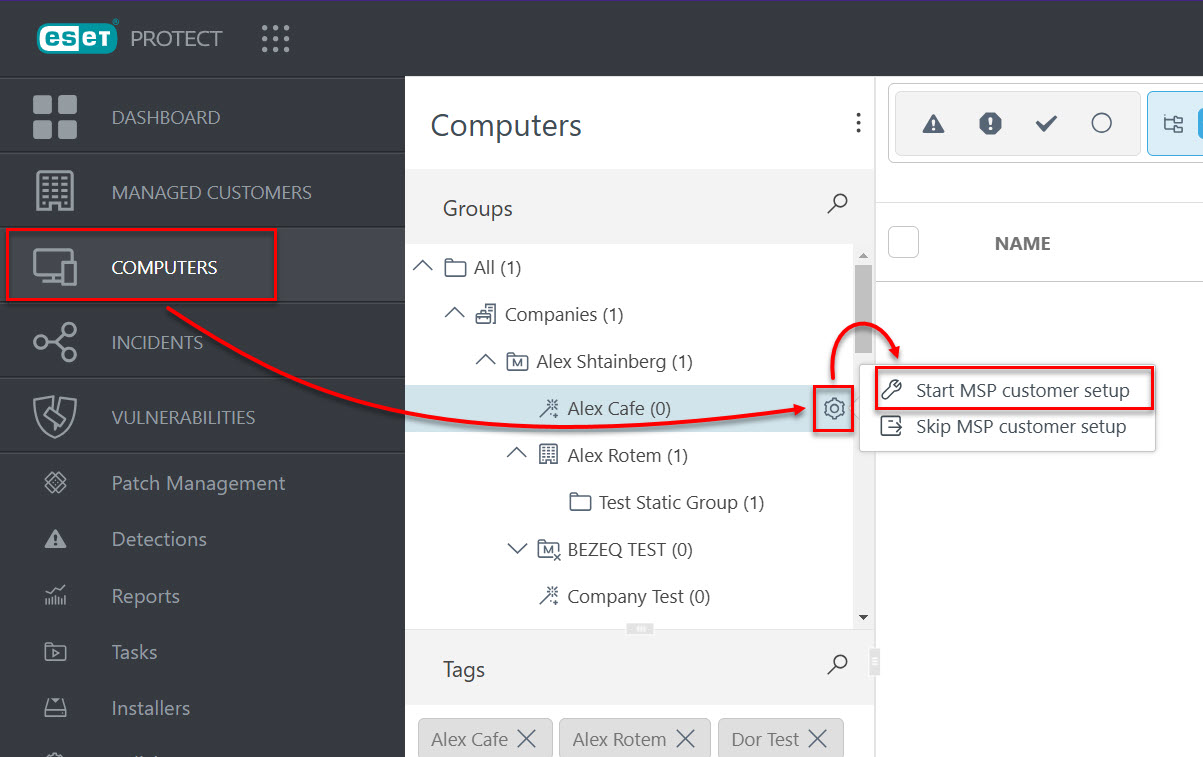Collapse the Alex Rotem (1) node
The width and height of the screenshot is (1203, 757).
[517, 454]
